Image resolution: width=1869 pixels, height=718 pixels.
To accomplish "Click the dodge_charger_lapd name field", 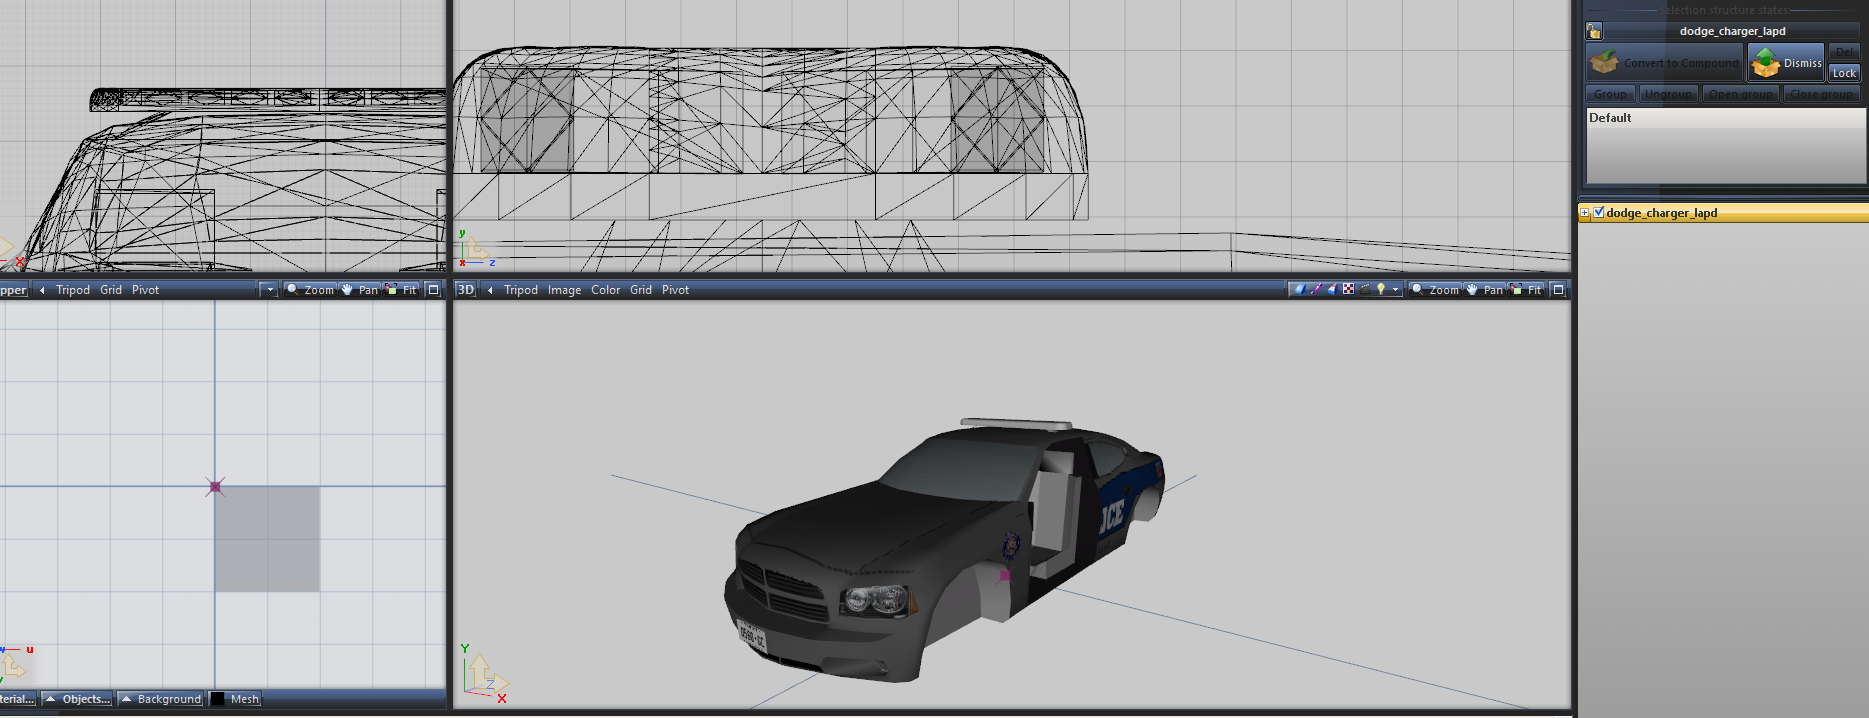I will coord(1732,31).
